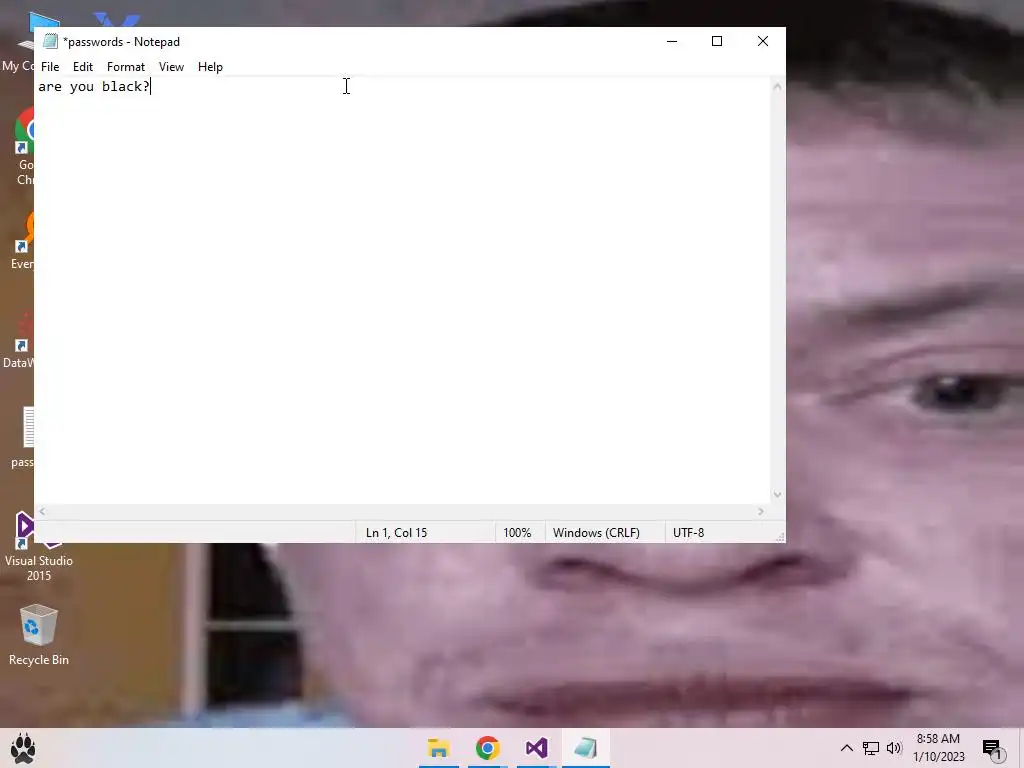The image size is (1024, 768).
Task: Open the volume speaker tray icon
Action: click(x=894, y=748)
